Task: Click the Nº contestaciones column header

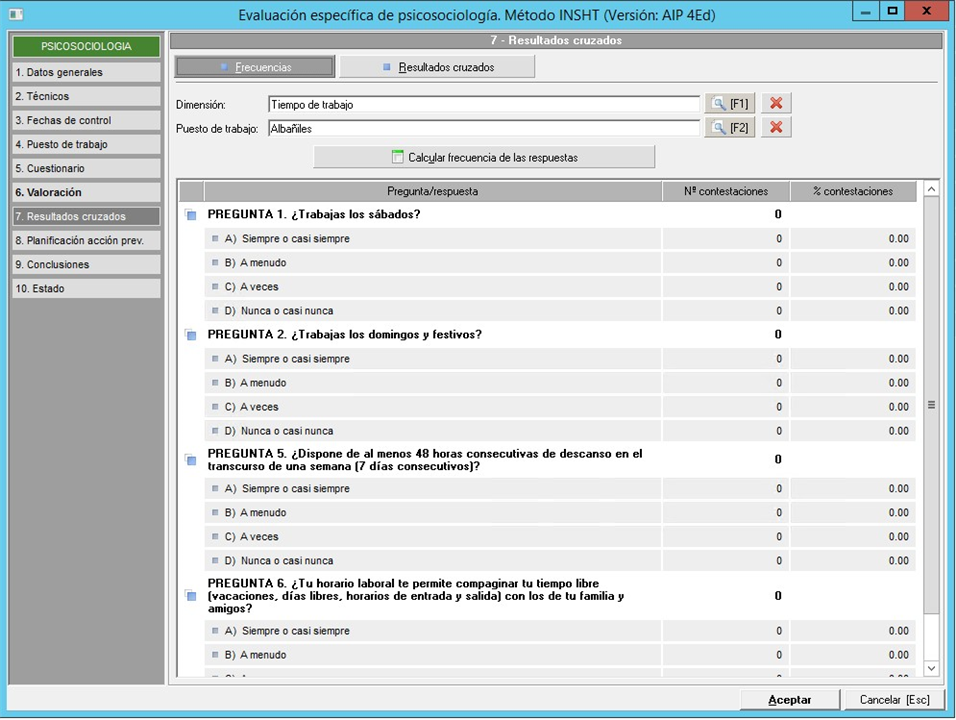Action: (725, 191)
